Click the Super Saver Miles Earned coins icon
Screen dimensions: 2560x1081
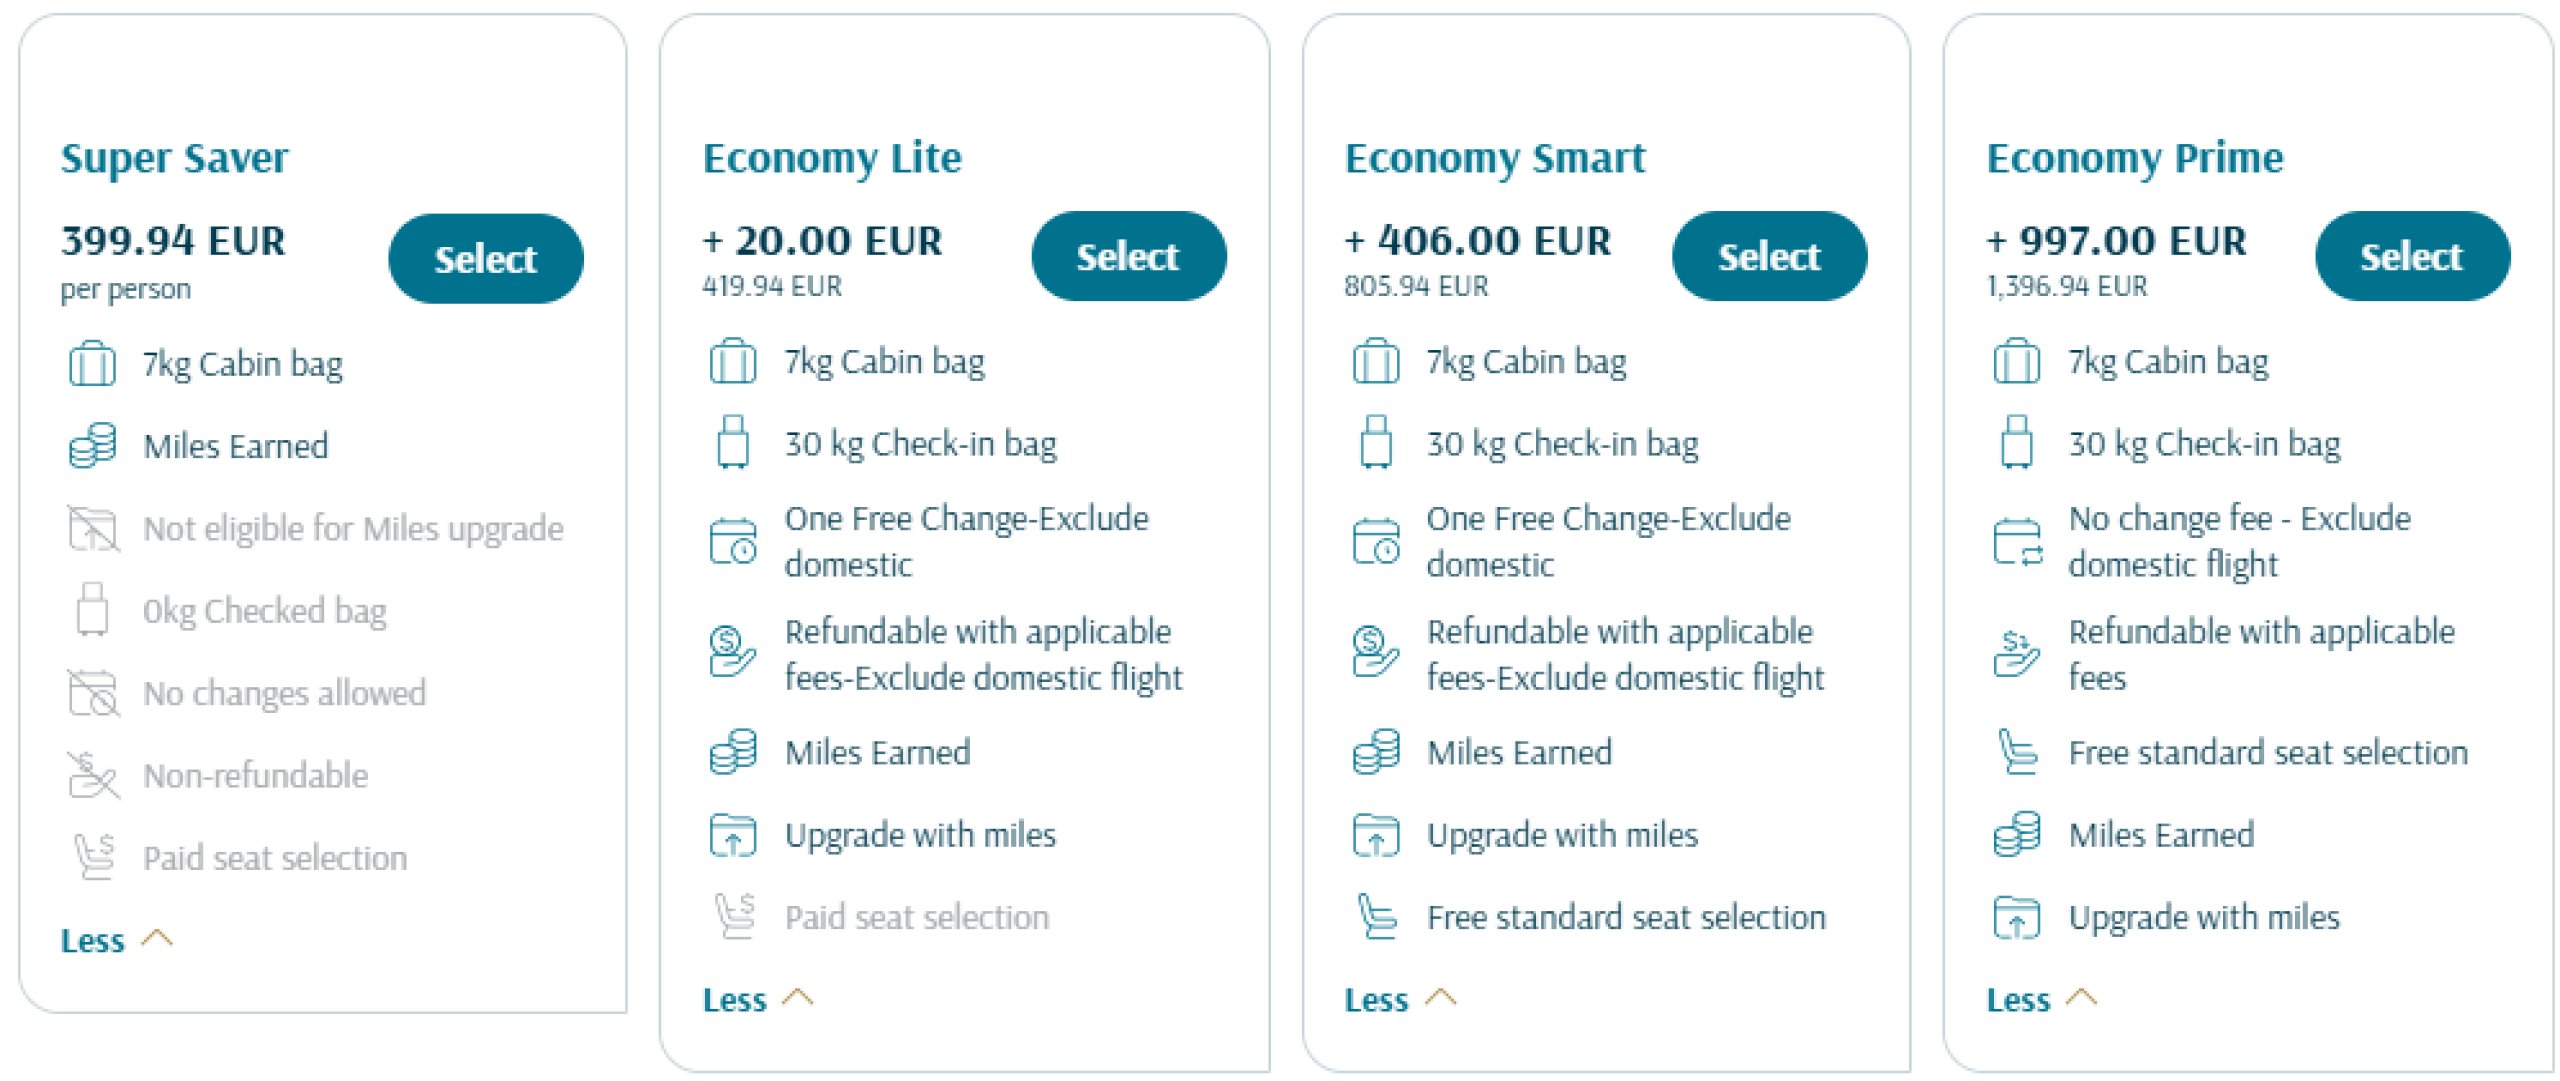[x=92, y=446]
